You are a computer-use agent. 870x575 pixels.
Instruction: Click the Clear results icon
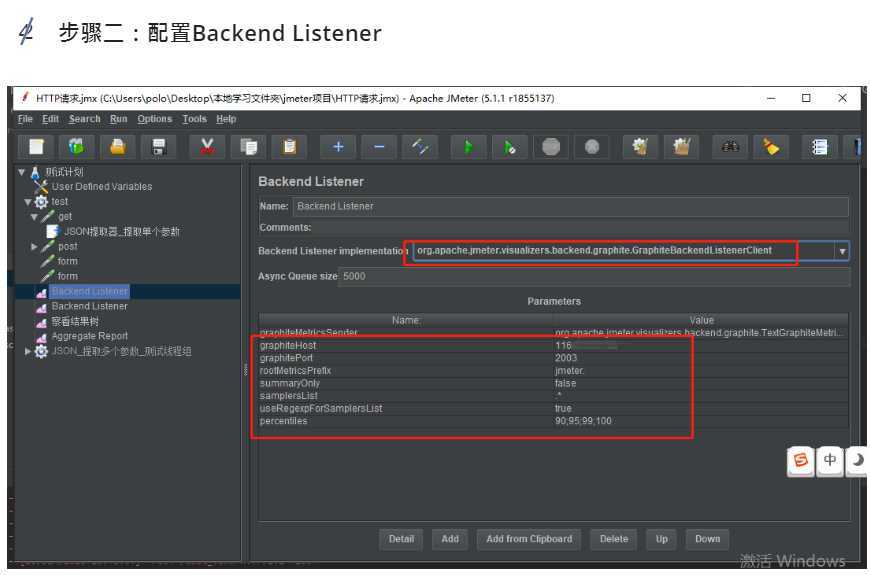tap(640, 147)
